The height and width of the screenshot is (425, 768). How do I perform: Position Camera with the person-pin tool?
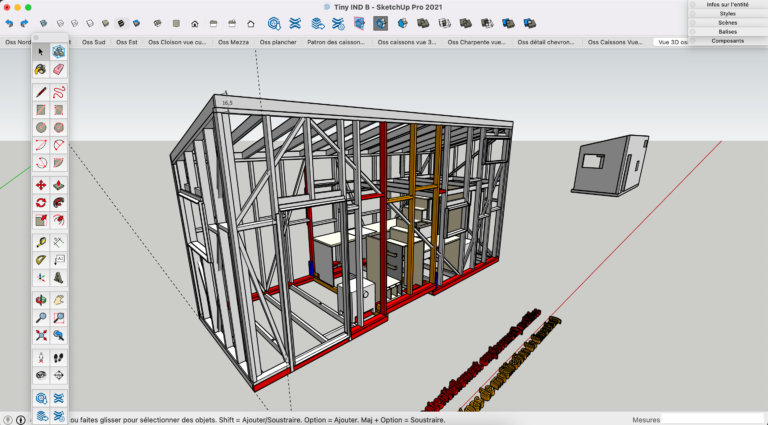(x=41, y=358)
